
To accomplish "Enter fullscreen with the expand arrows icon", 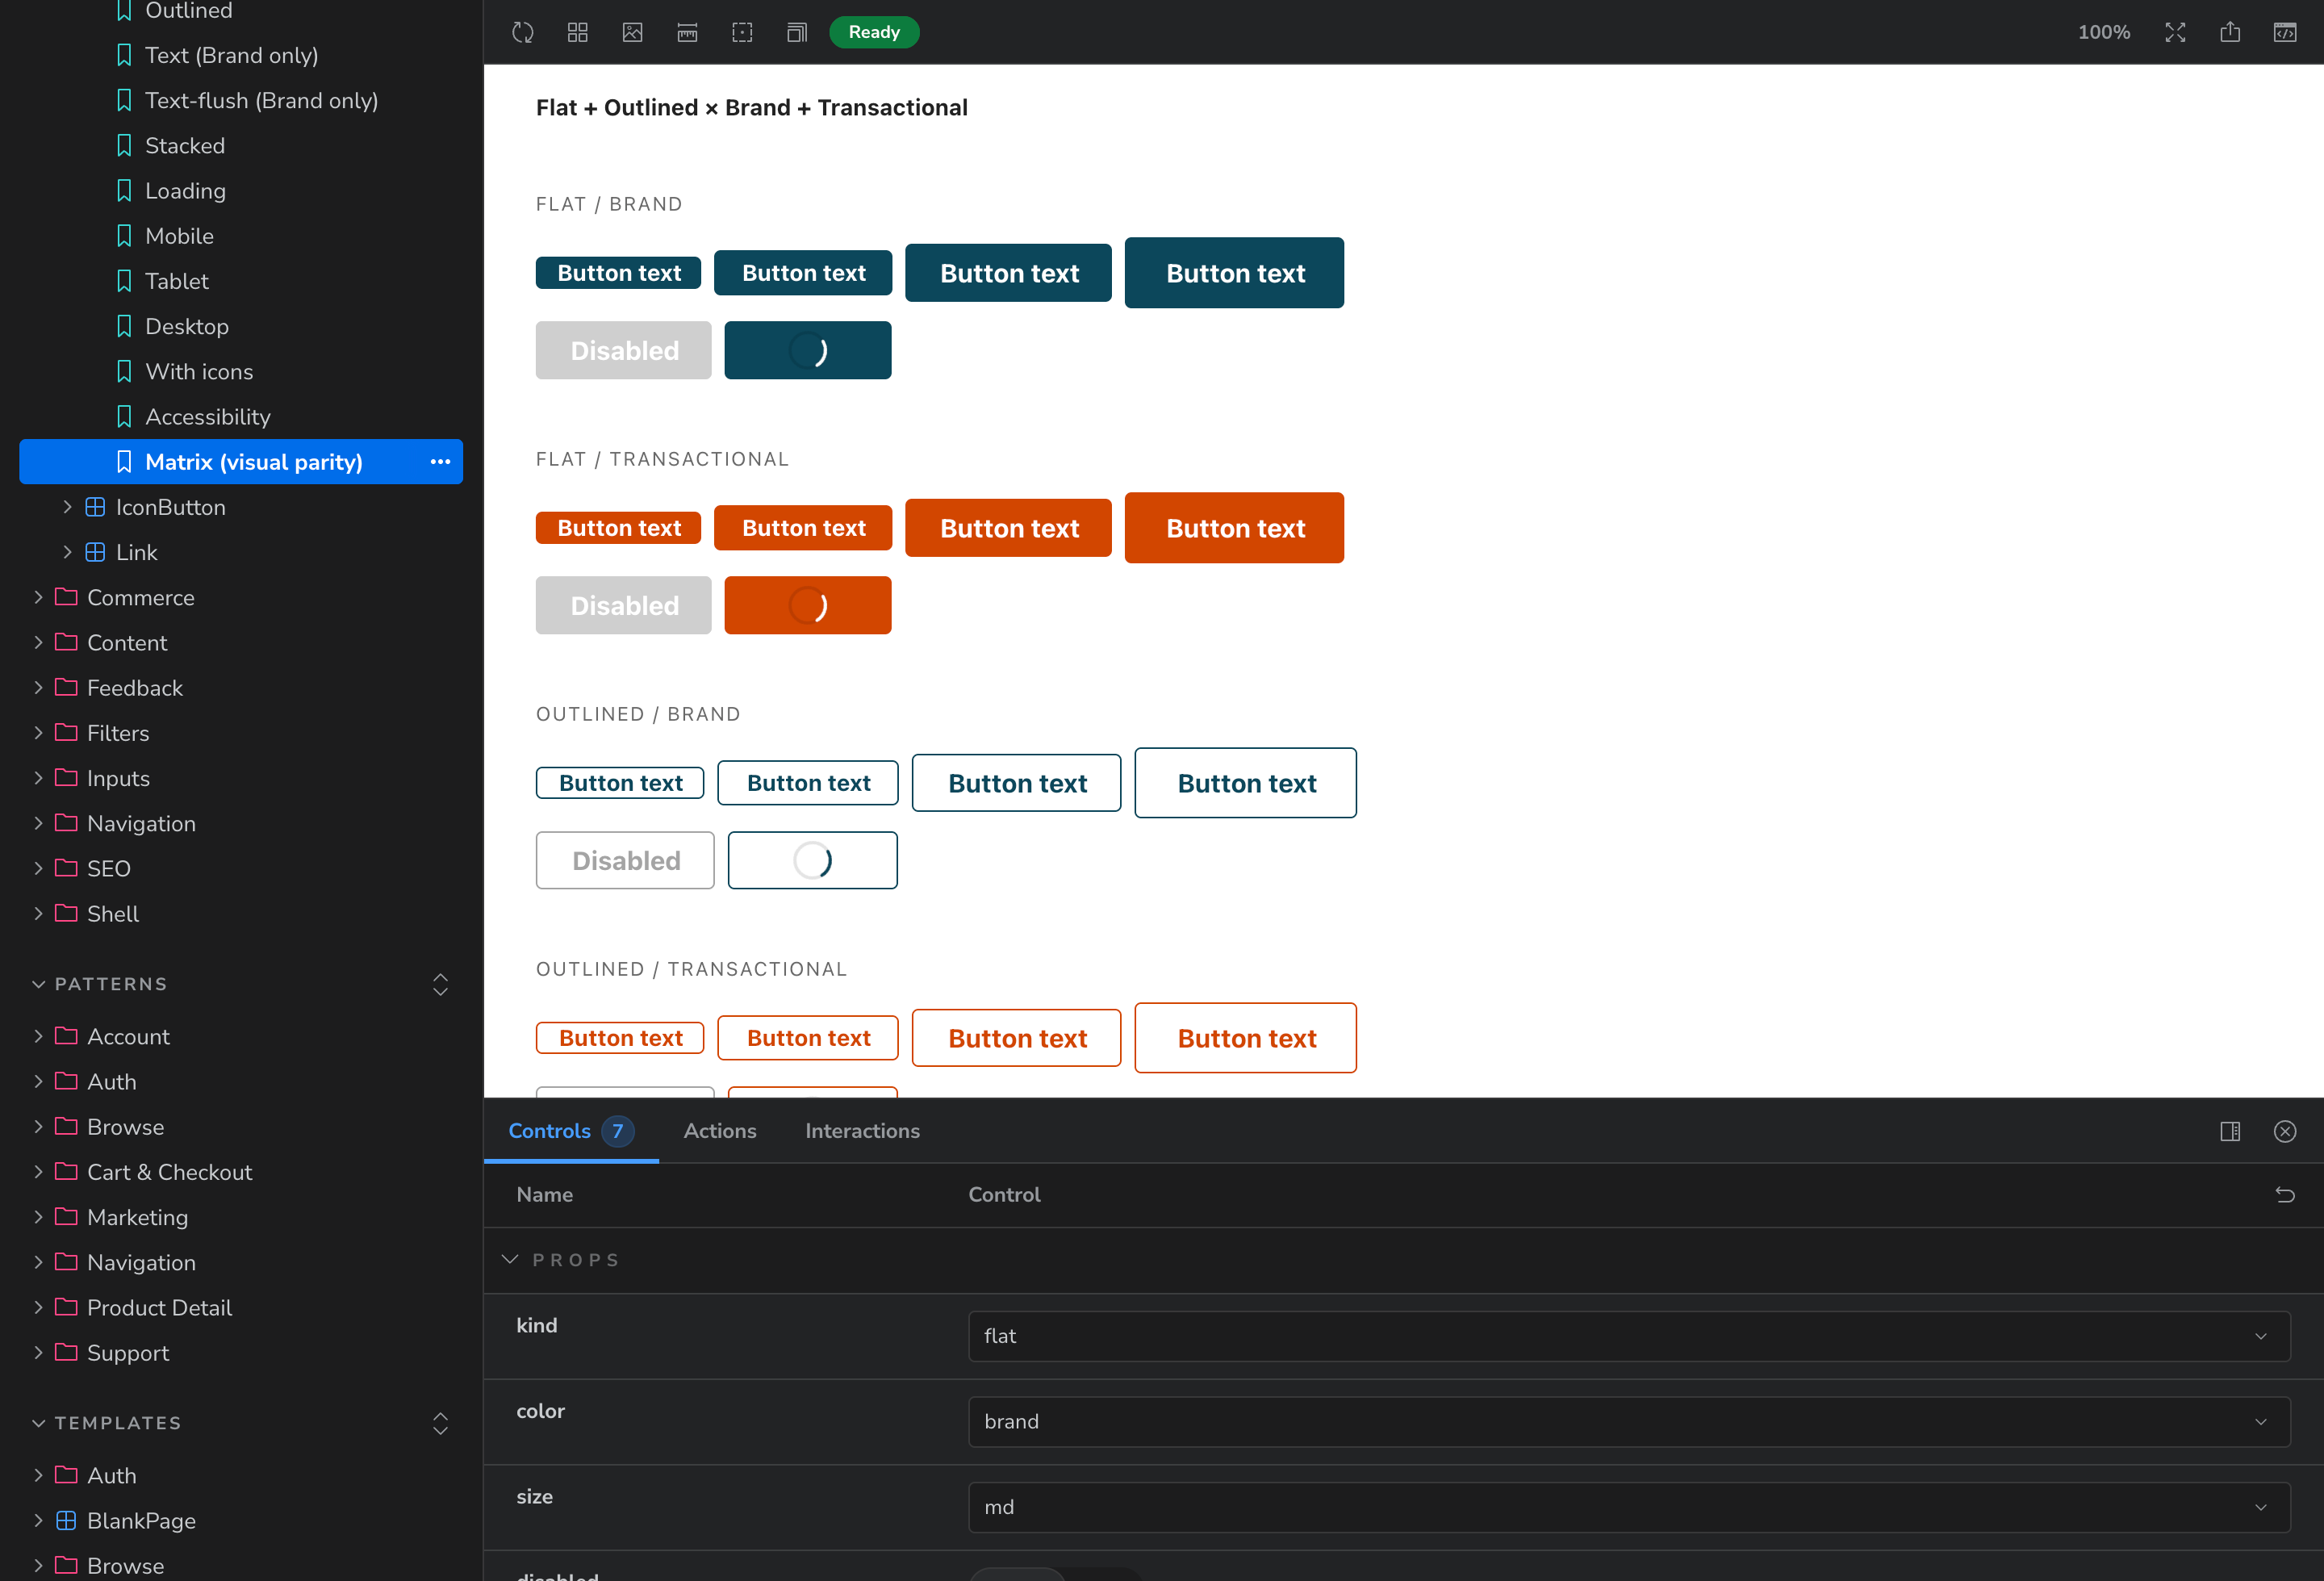I will (x=2176, y=32).
